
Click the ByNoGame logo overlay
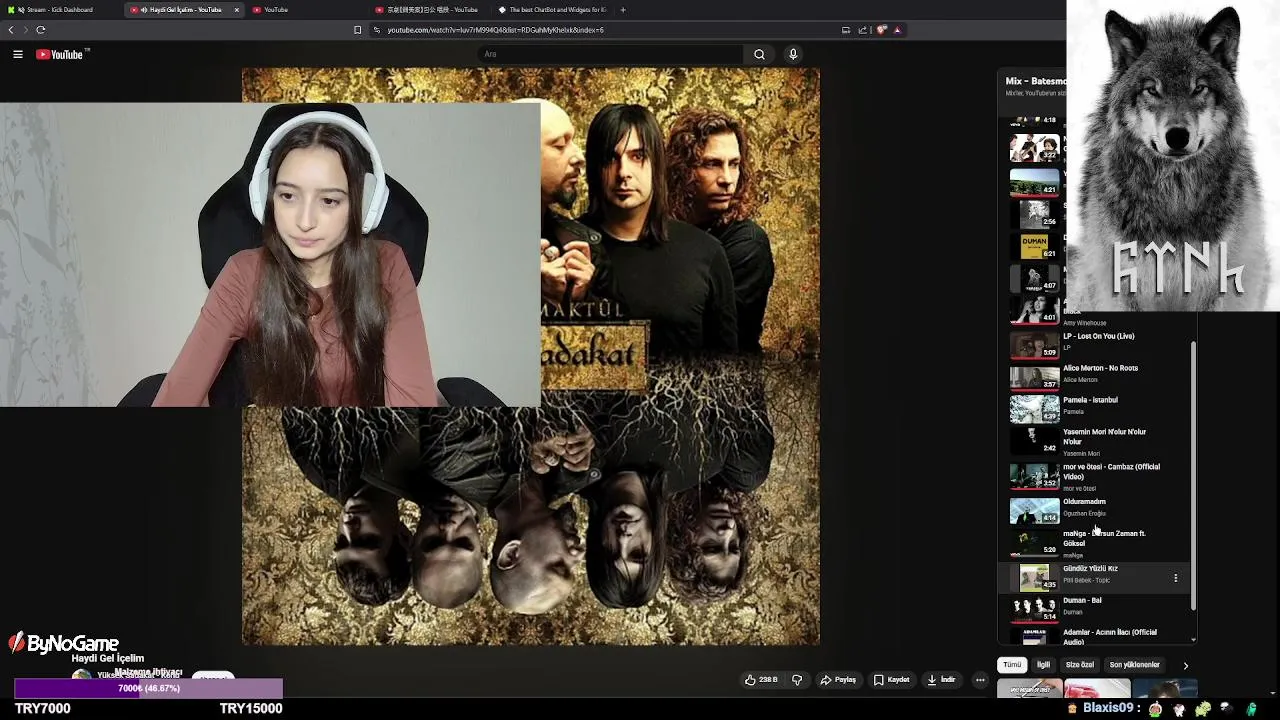click(x=64, y=643)
